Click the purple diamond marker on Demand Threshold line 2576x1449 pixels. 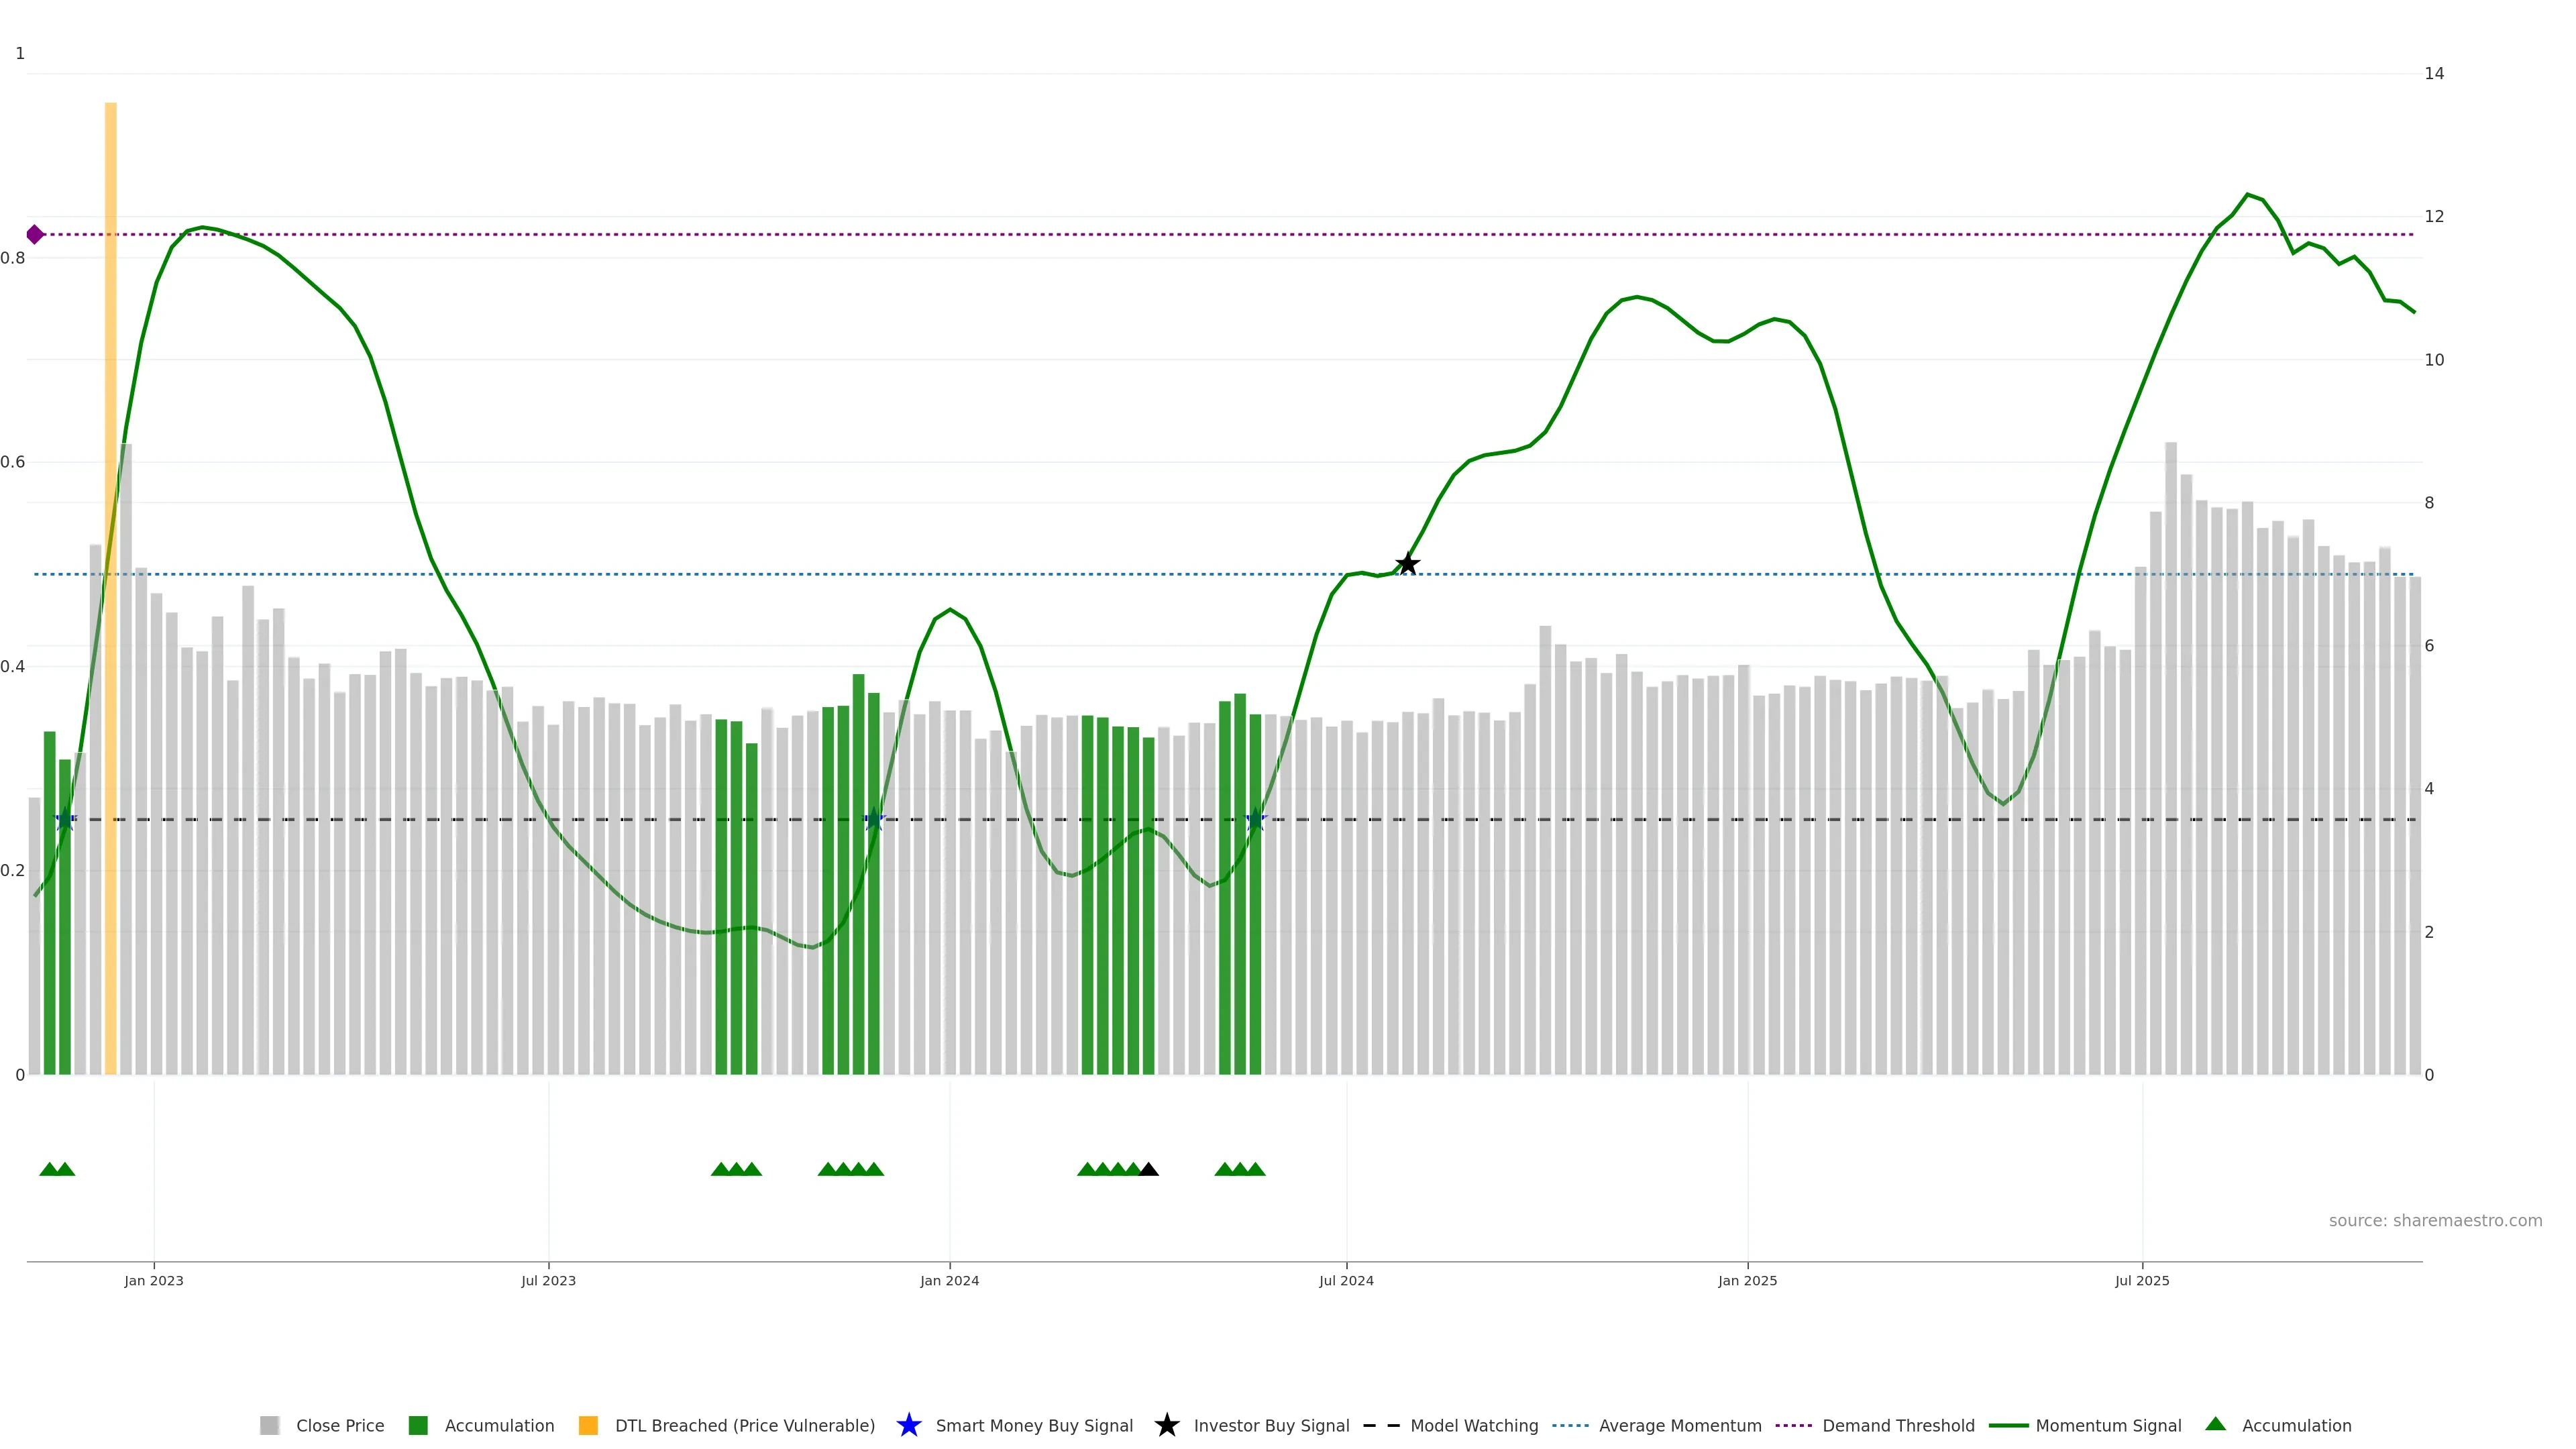[x=35, y=235]
